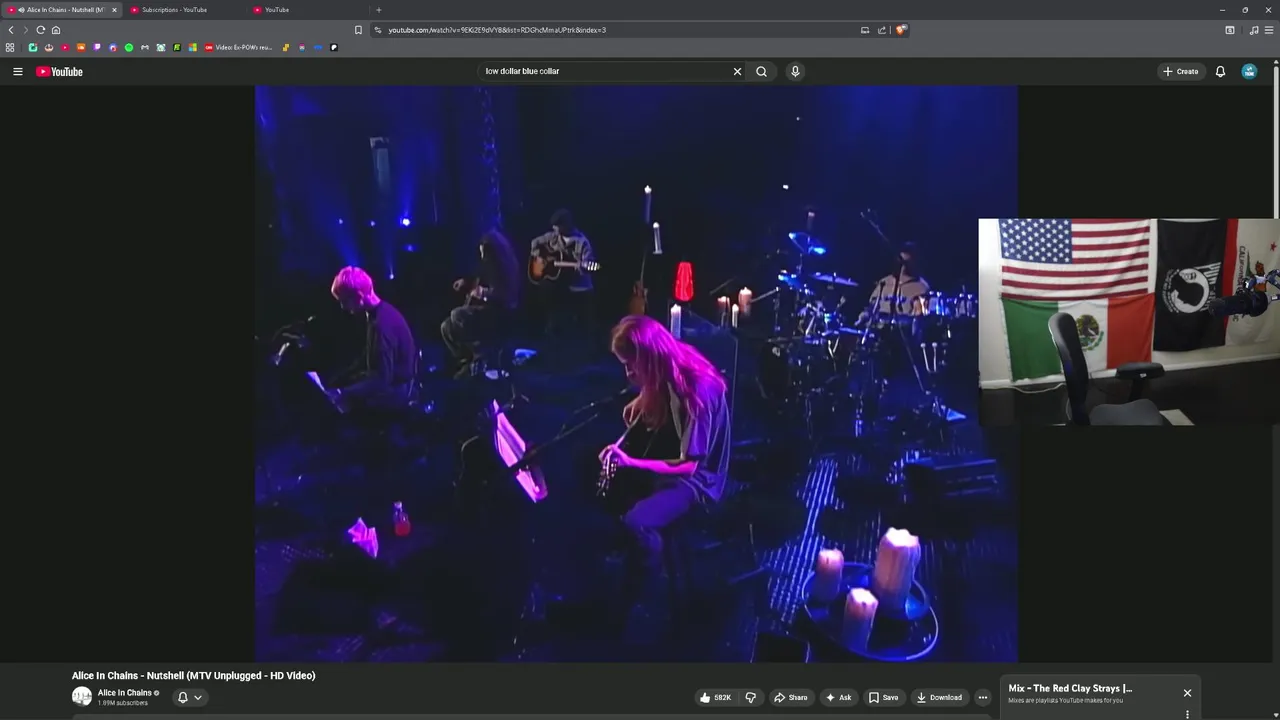This screenshot has width=1280, height=720.
Task: Open the media control music note icon
Action: pos(1254,30)
